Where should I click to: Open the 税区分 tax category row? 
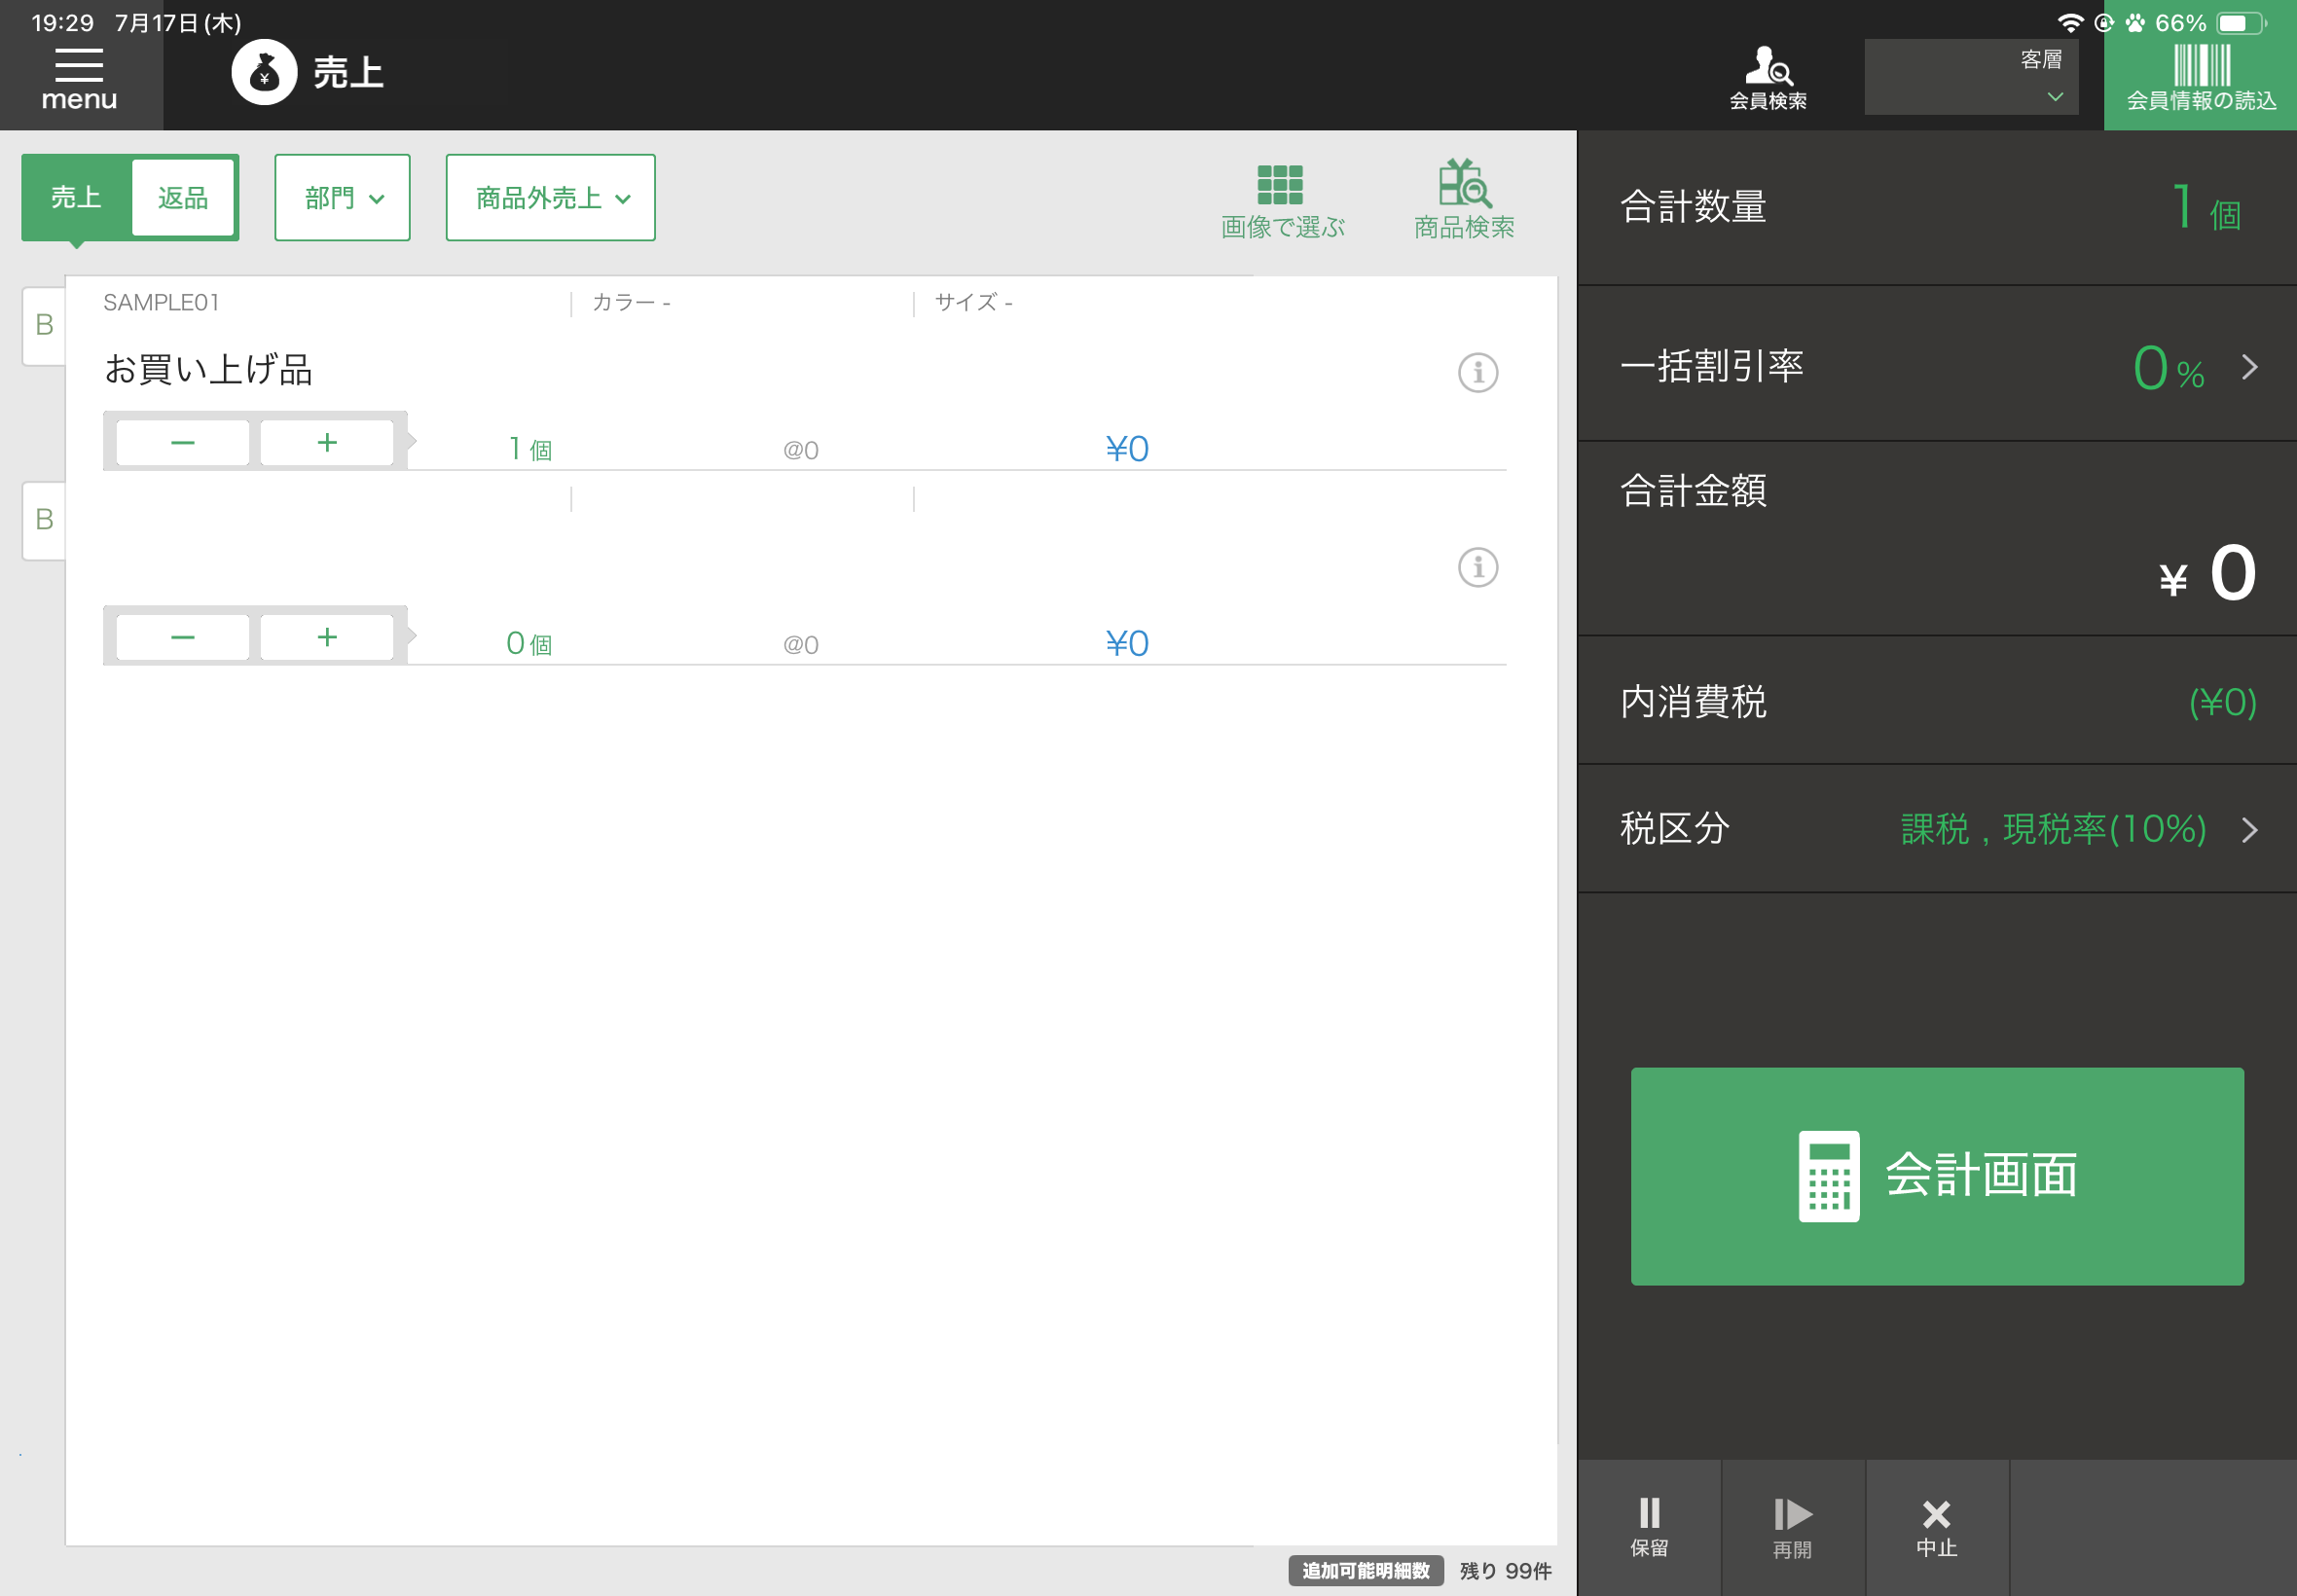tap(1936, 829)
